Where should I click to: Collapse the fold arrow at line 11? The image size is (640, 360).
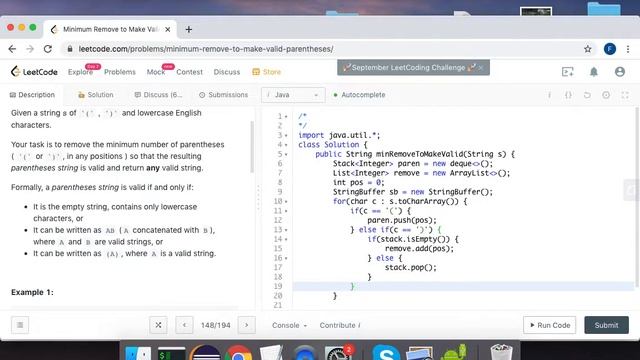[286, 211]
